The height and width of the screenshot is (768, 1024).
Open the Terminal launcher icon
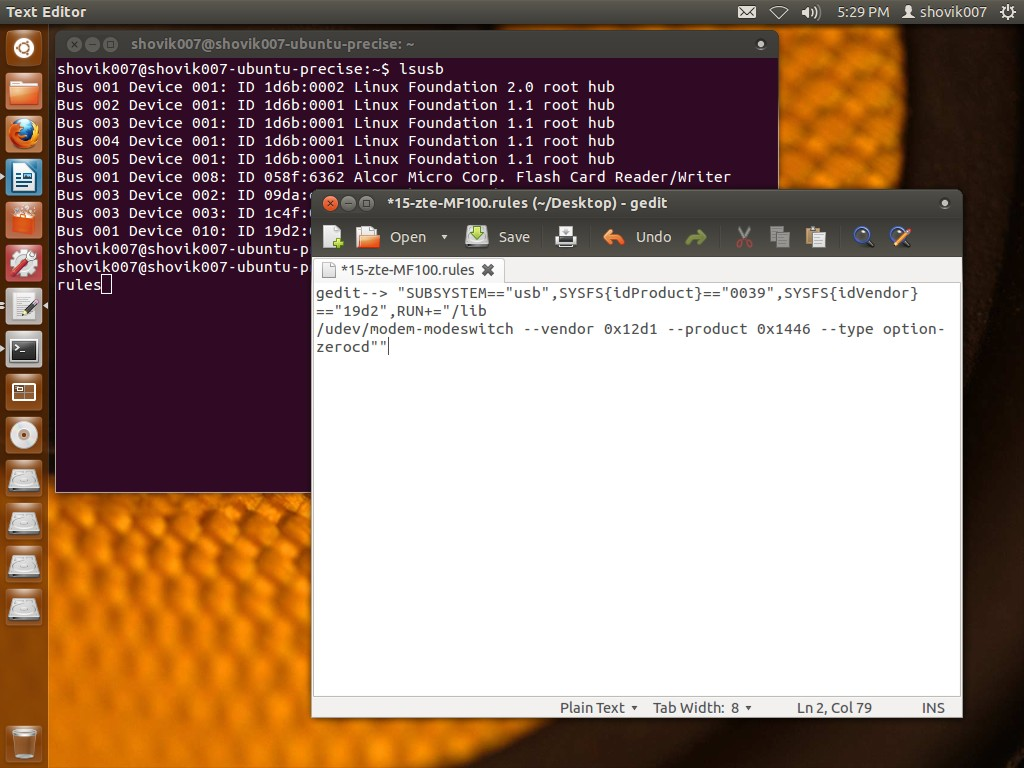pyautogui.click(x=23, y=350)
